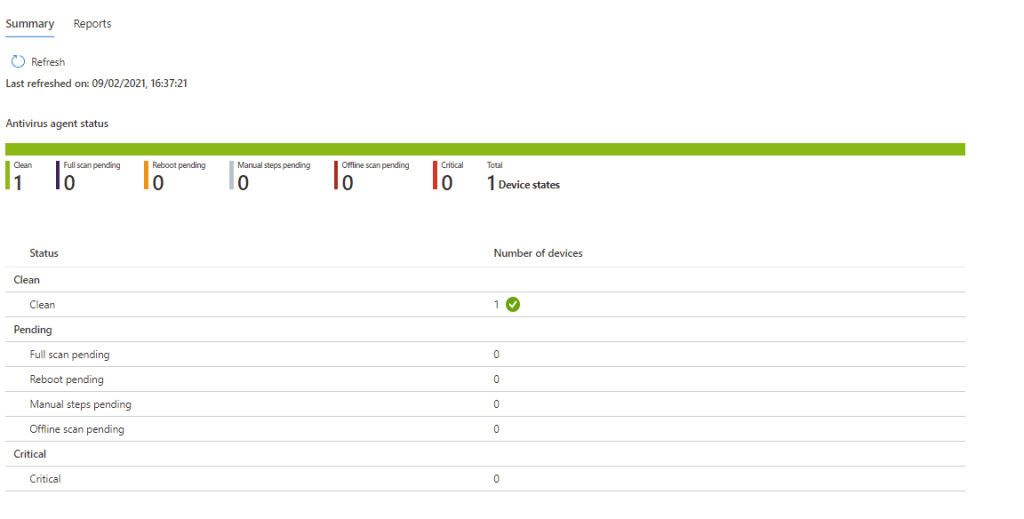Sort by Number of devices column header
The image size is (1024, 519).
click(x=538, y=254)
